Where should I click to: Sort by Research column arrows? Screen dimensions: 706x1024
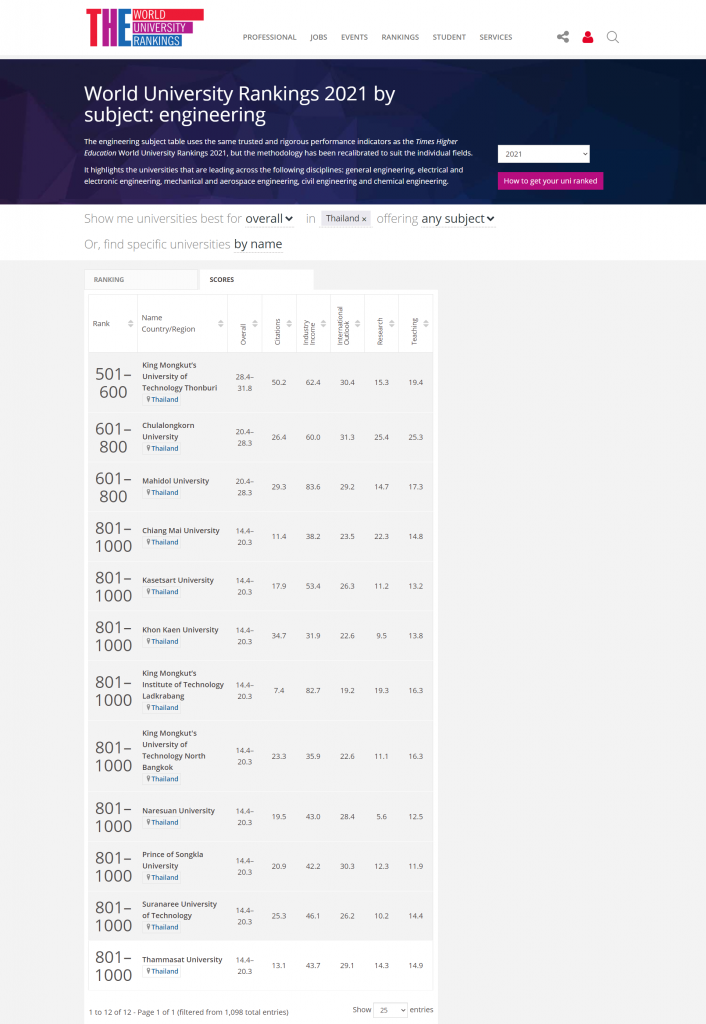[x=392, y=324]
